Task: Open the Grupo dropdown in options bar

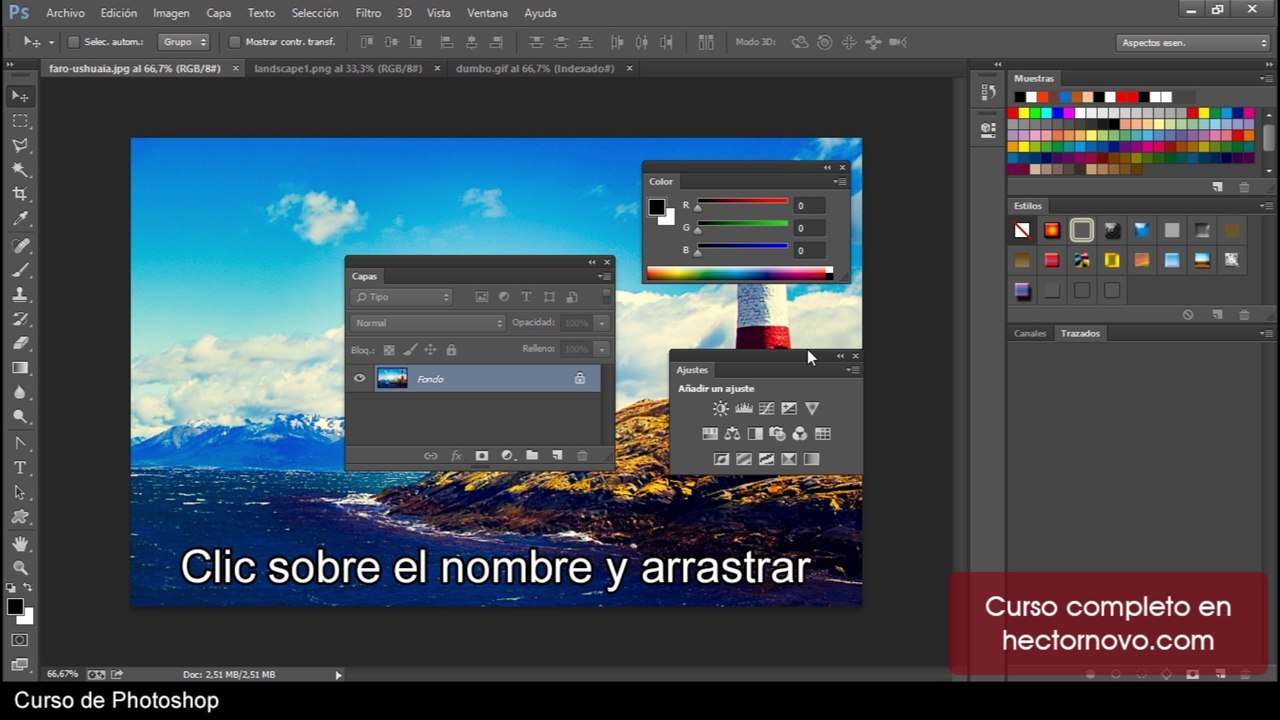Action: point(184,42)
